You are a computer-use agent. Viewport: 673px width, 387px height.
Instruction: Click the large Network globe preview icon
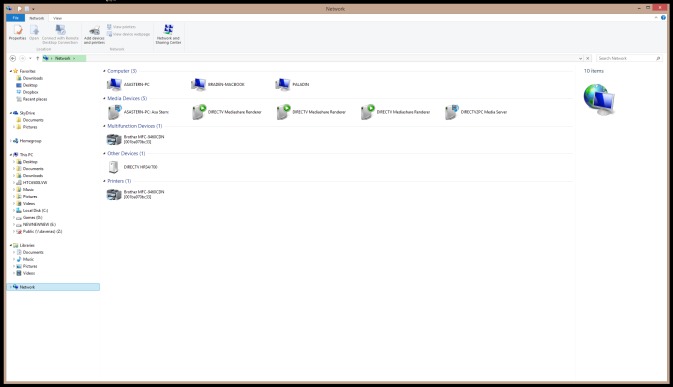[x=599, y=100]
